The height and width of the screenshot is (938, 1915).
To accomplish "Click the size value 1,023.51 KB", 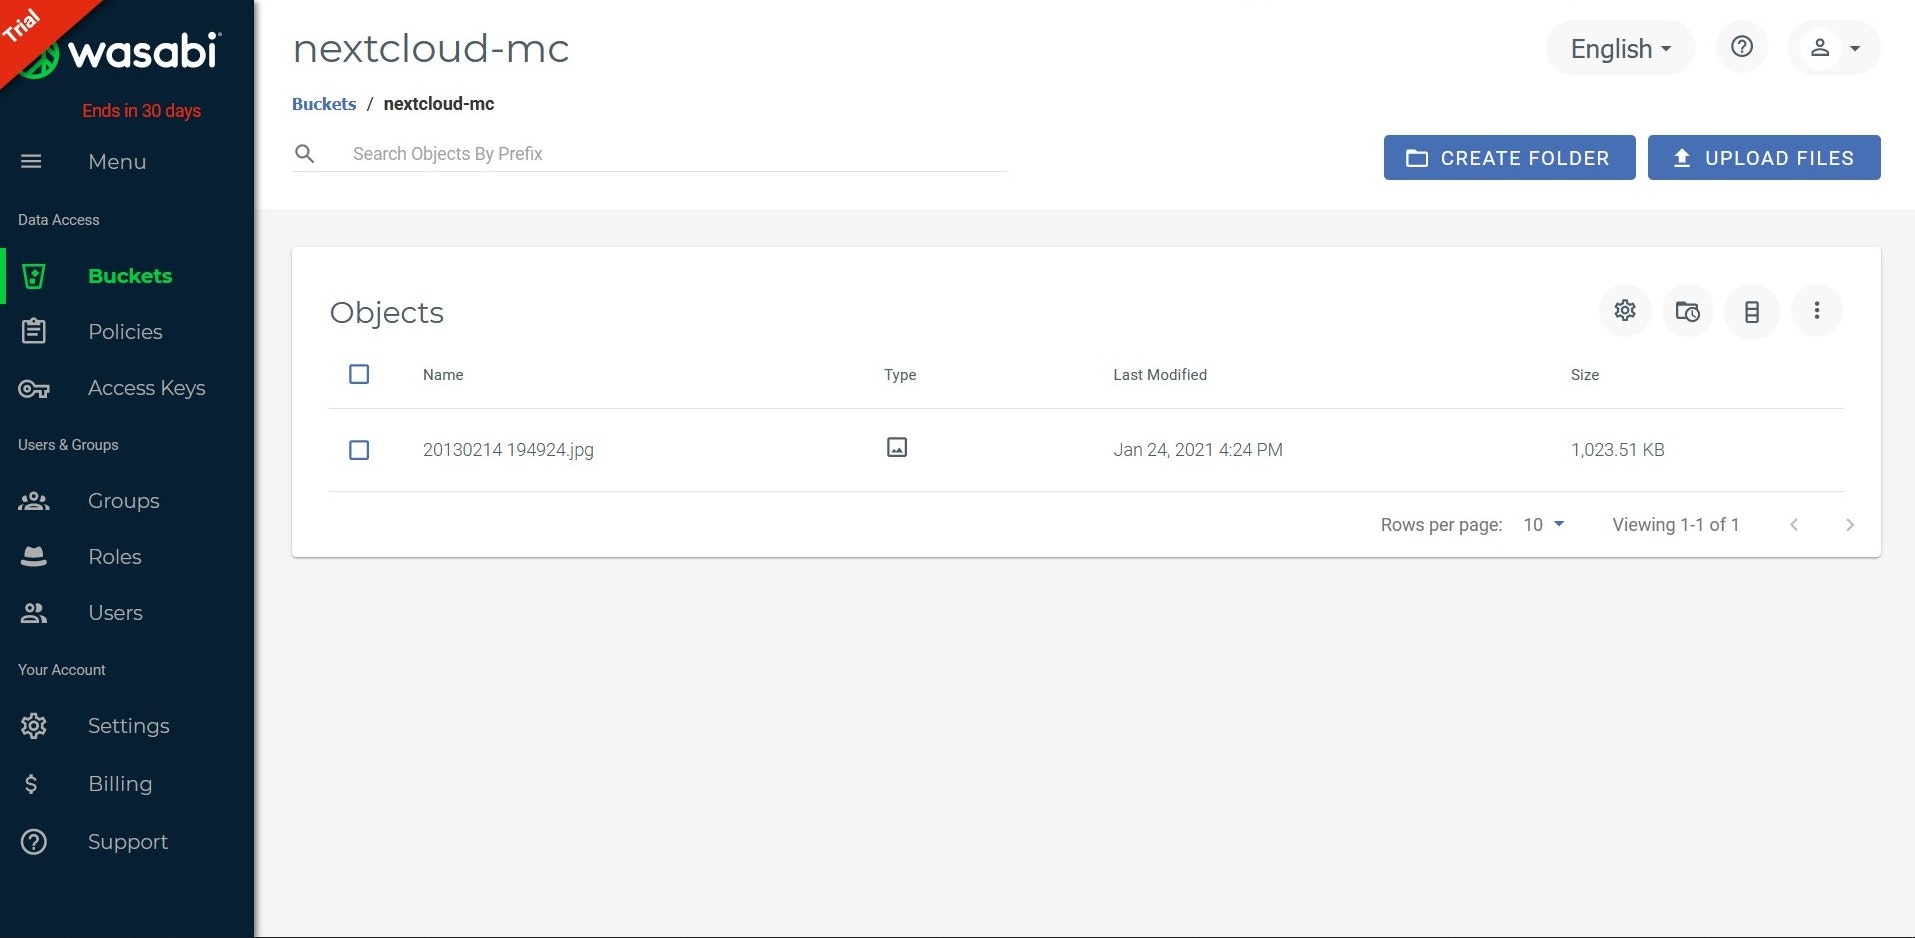I will click(1618, 450).
